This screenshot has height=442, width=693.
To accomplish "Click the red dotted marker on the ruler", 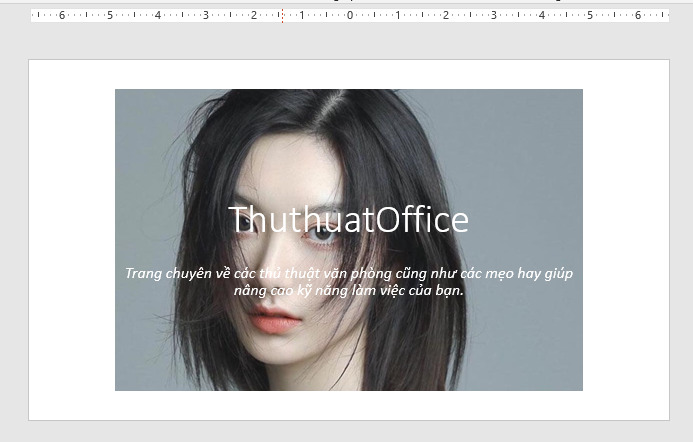I will [282, 16].
